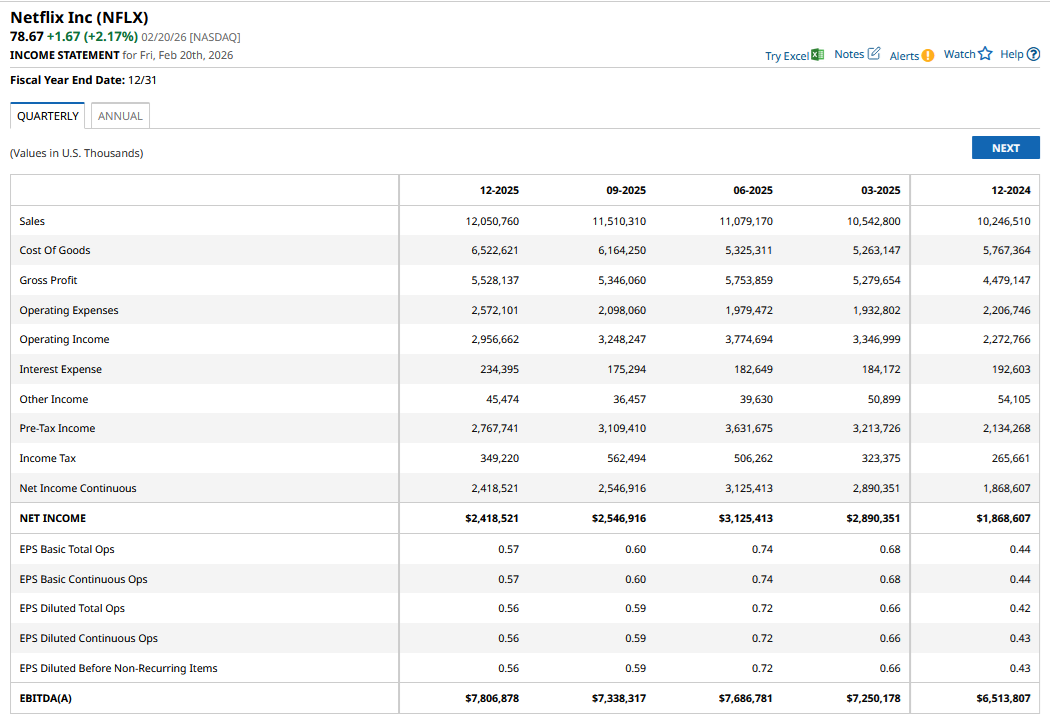The height and width of the screenshot is (721, 1050).
Task: Open the Help question mark icon
Action: pos(1033,54)
